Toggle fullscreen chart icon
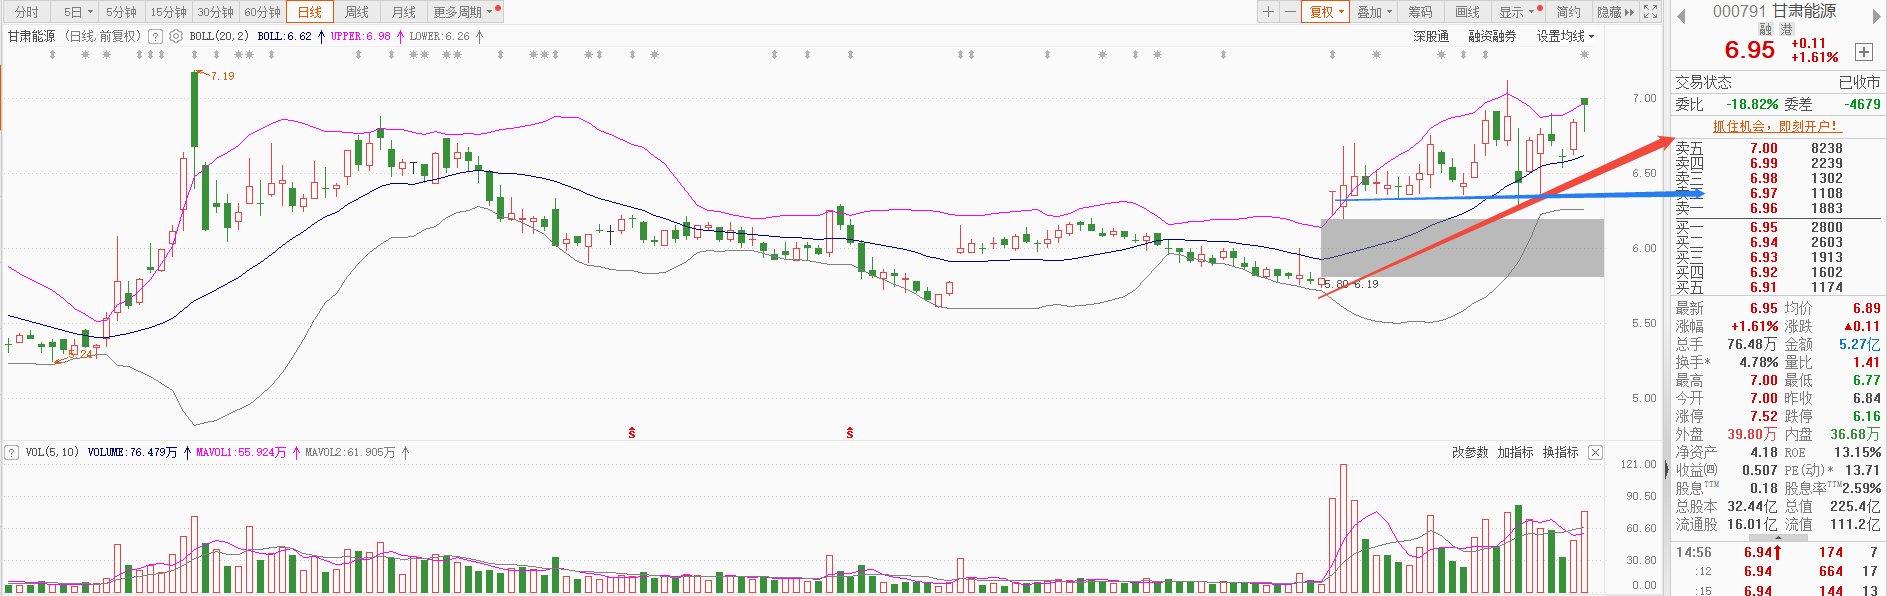Image resolution: width=1887 pixels, height=596 pixels. (1651, 12)
